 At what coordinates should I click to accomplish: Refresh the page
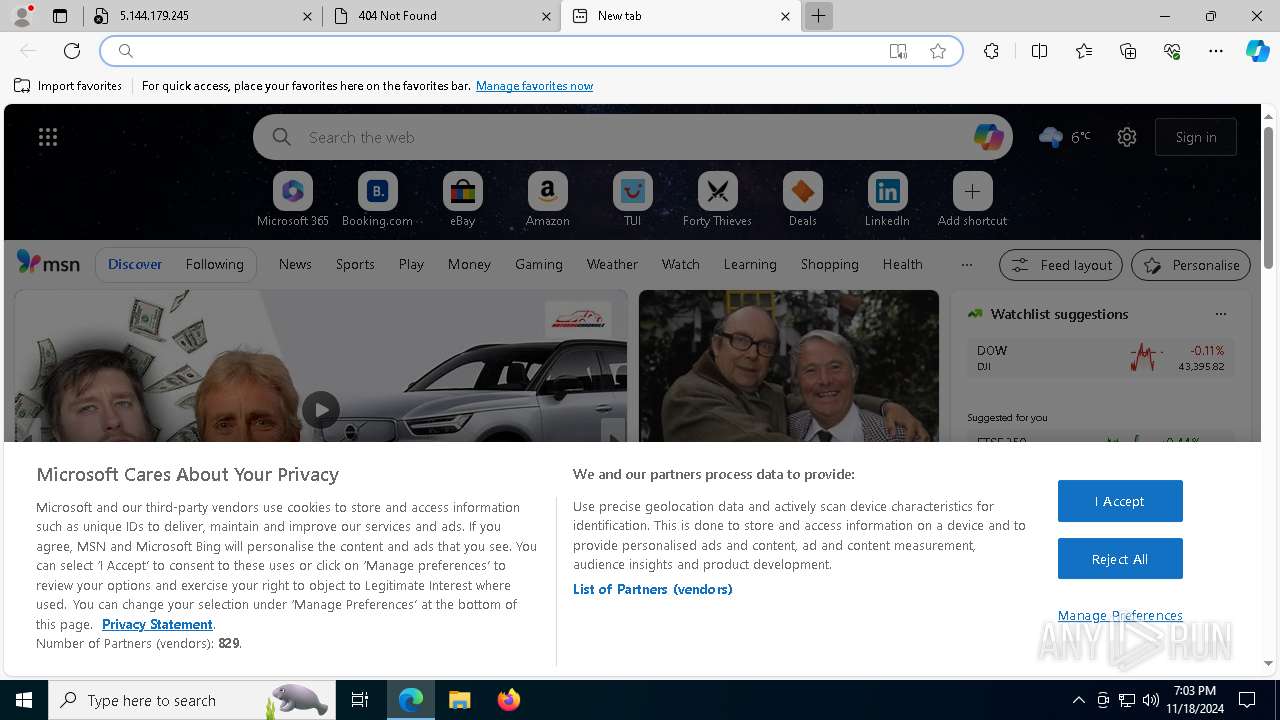72,51
